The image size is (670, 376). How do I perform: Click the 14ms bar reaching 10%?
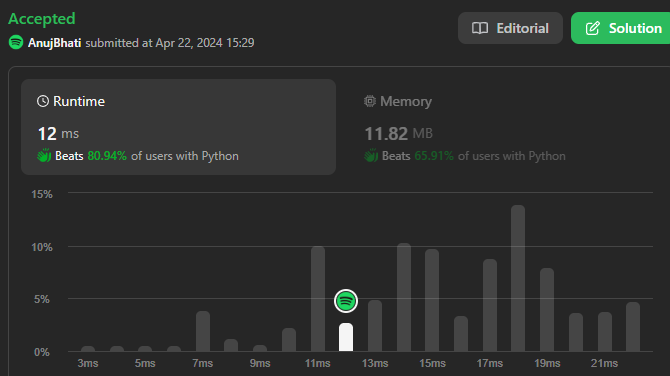tap(404, 297)
